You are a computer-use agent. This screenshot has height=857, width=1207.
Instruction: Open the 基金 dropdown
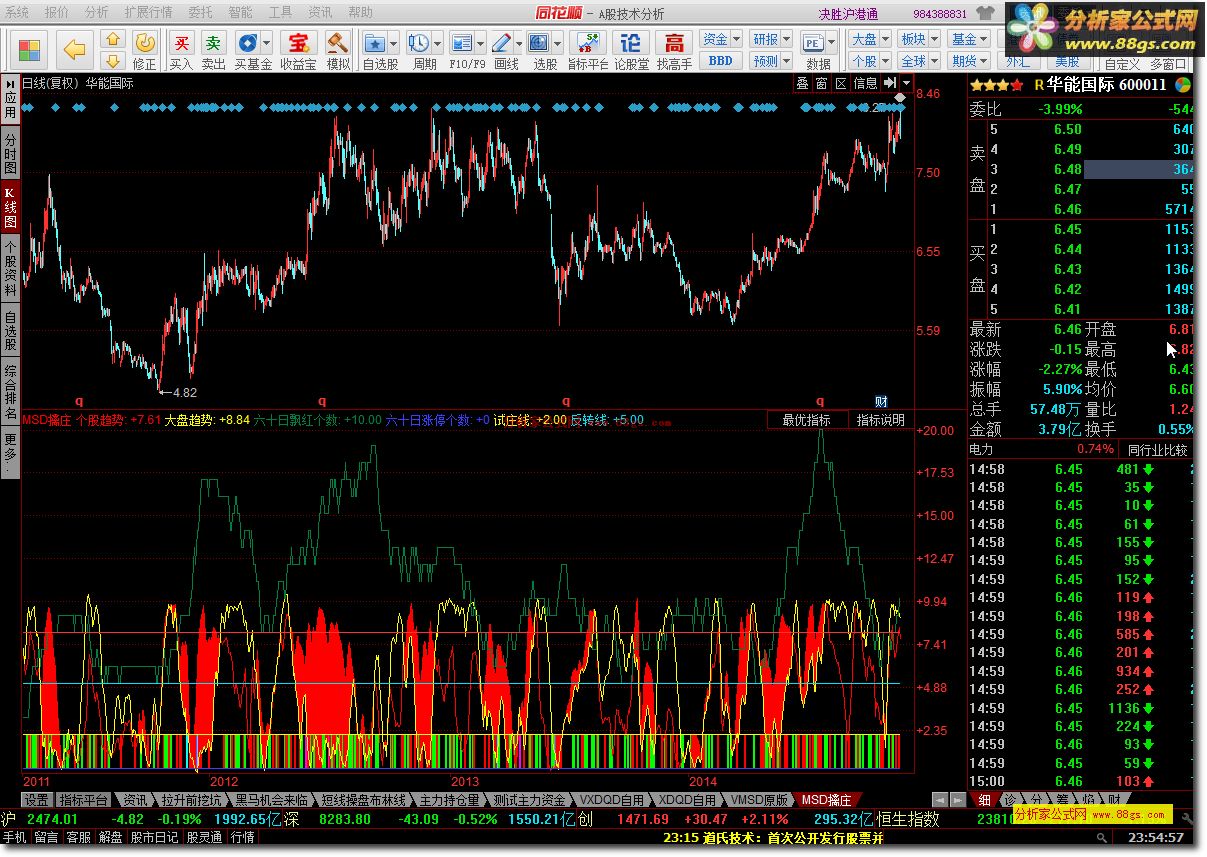[969, 39]
